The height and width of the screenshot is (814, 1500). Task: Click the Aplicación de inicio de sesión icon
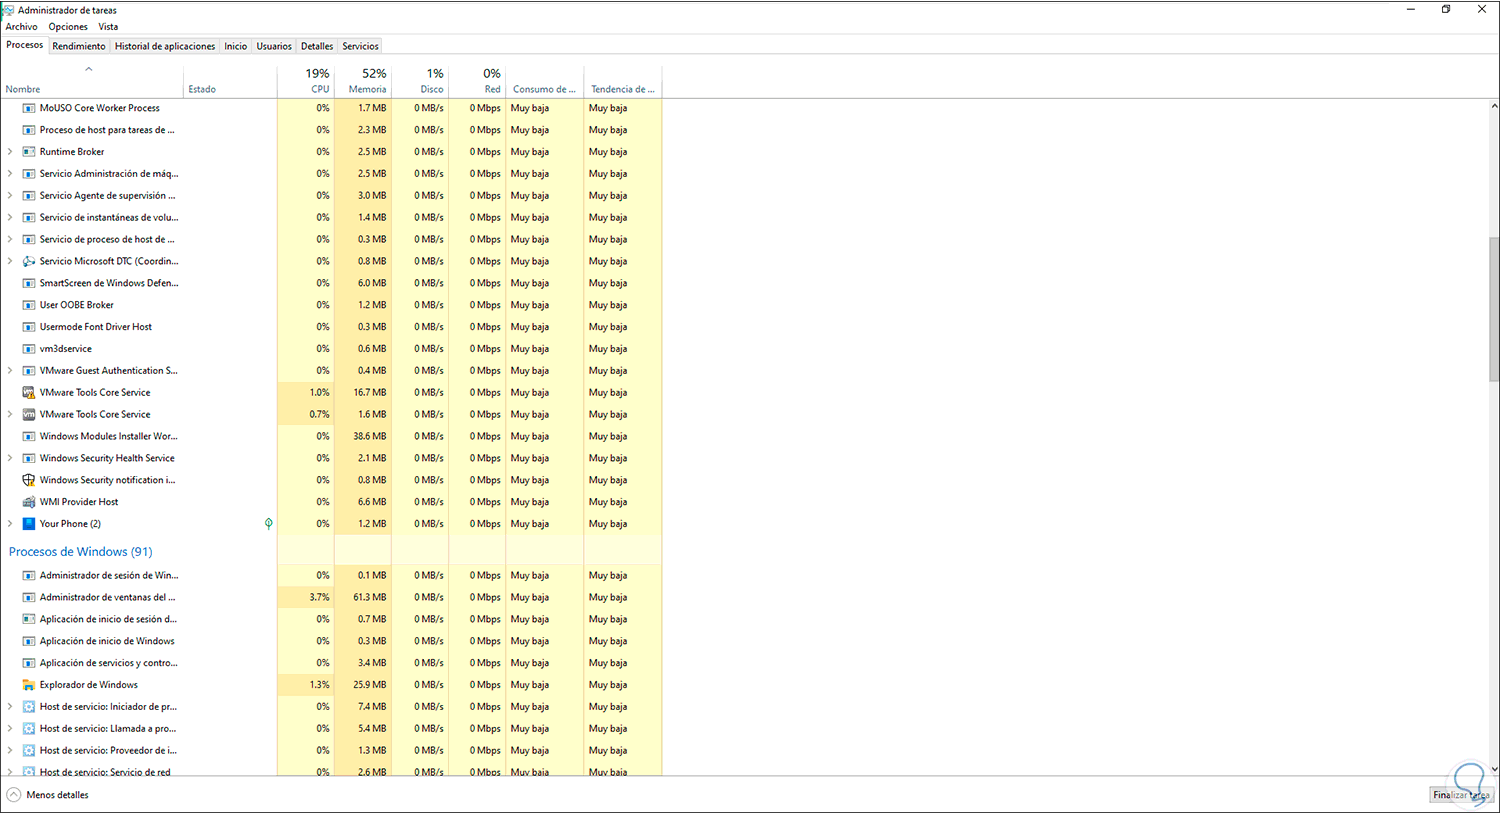[29, 620]
